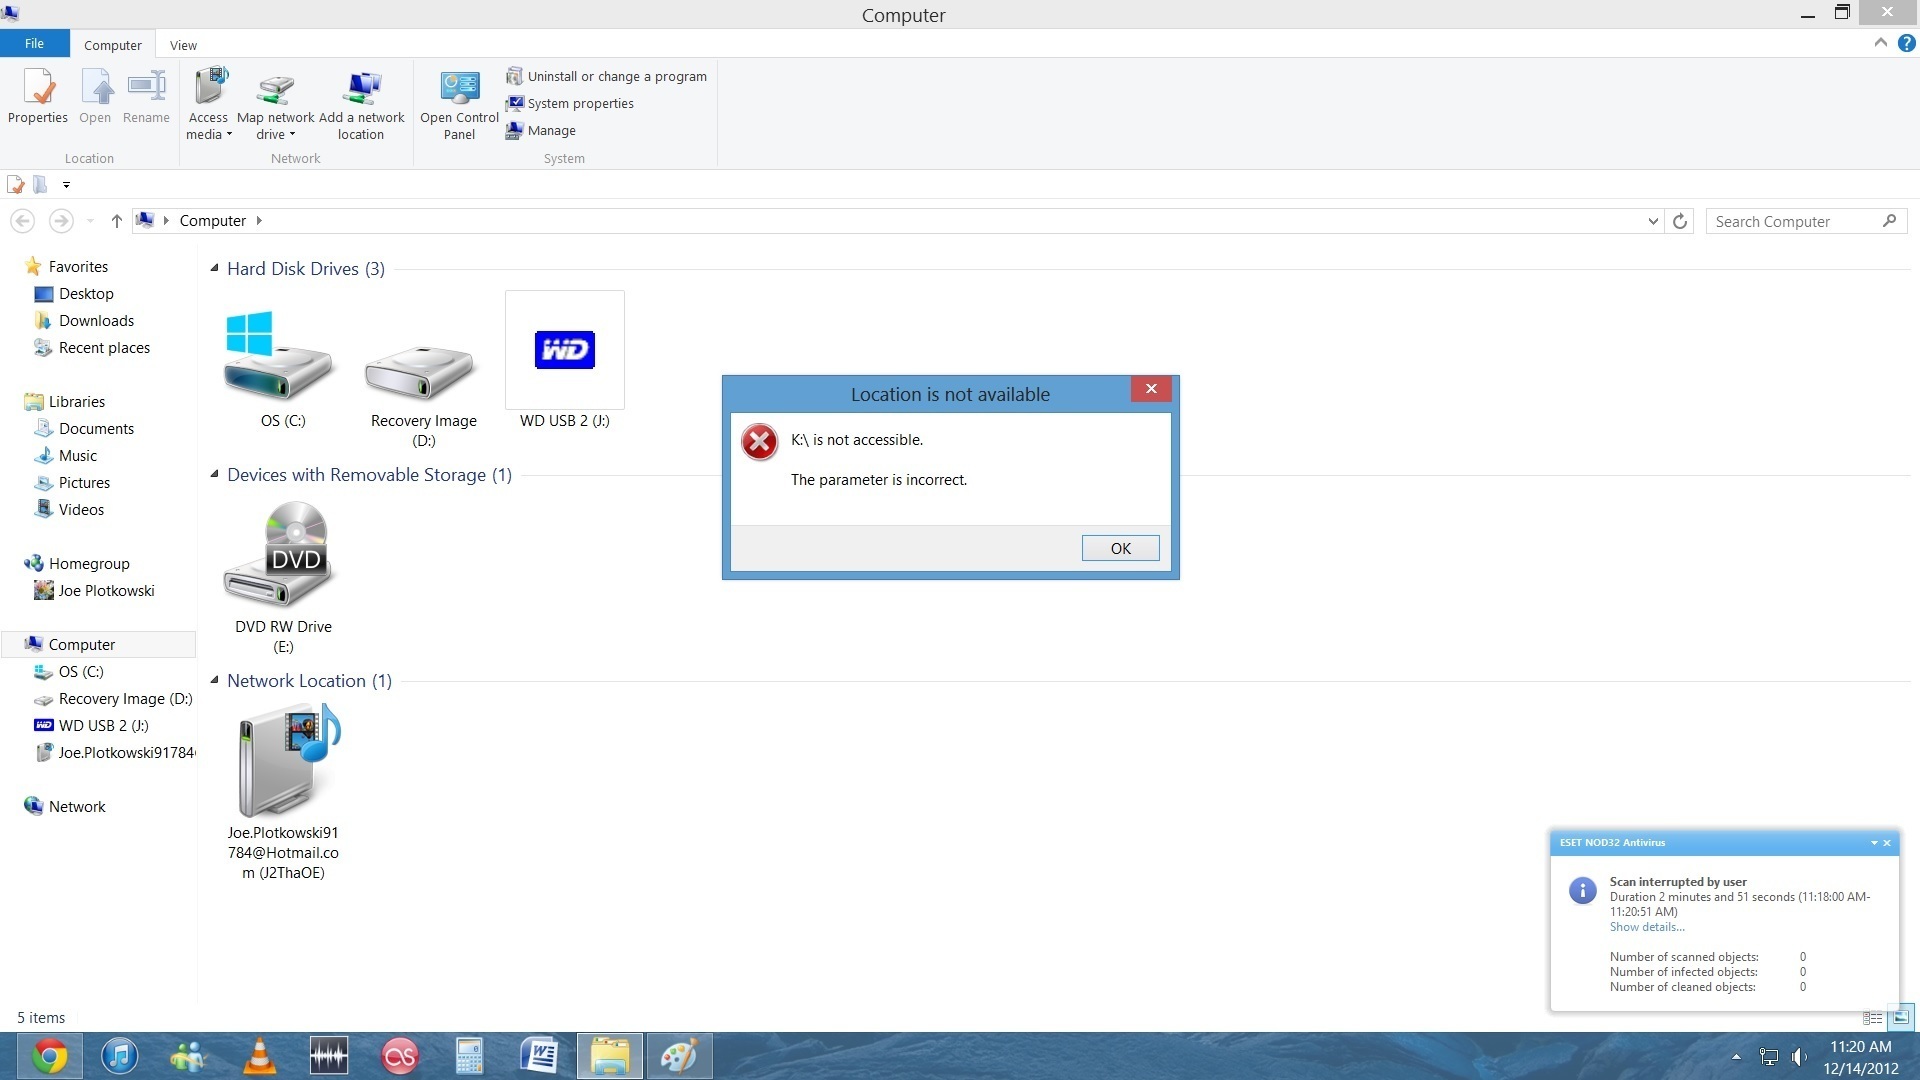Click OK in the error dialog
The image size is (1920, 1080).
click(x=1120, y=548)
